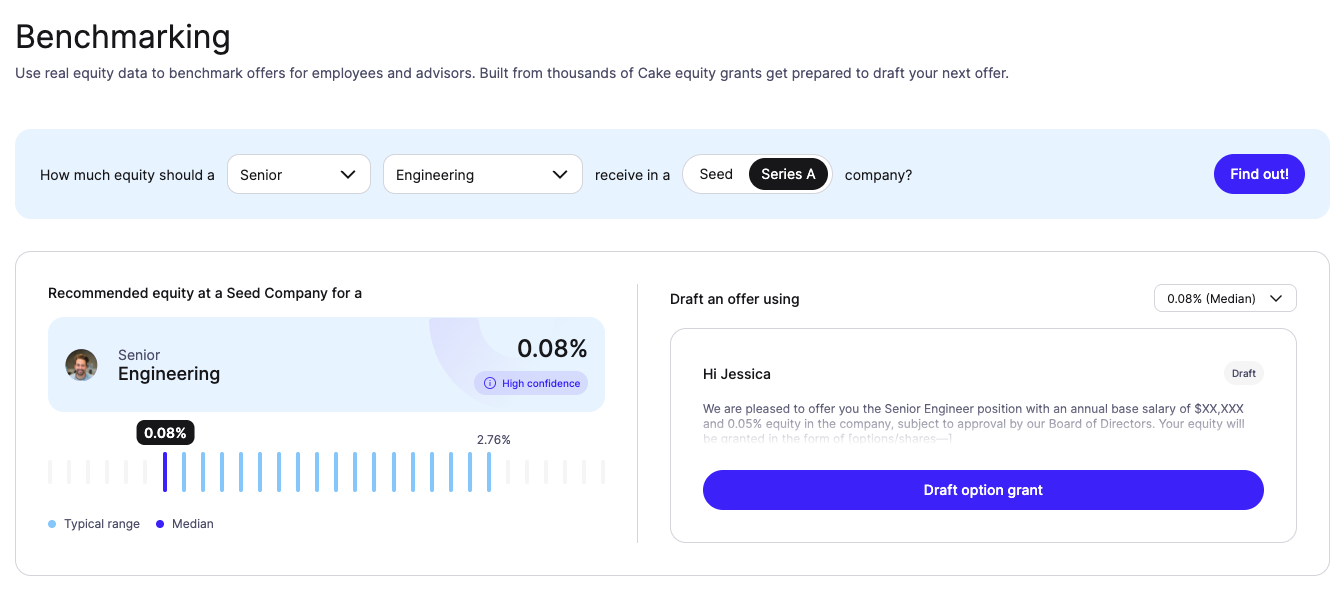Click the Find out! button

[1259, 174]
